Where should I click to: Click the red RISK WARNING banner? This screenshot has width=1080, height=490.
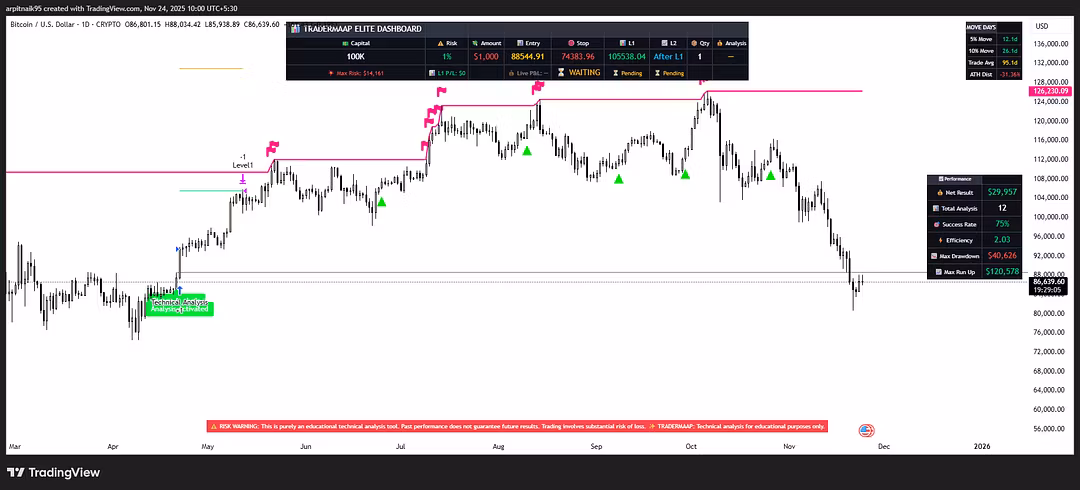516,426
